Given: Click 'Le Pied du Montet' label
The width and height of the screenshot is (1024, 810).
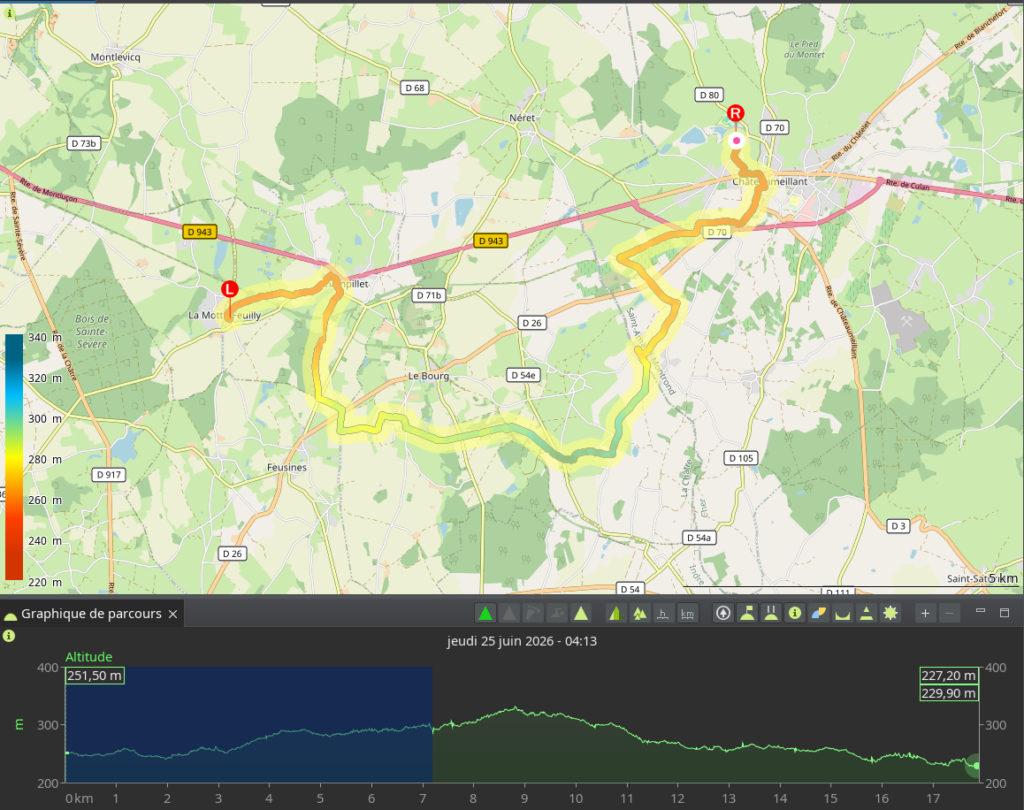Looking at the screenshot, I should [804, 49].
